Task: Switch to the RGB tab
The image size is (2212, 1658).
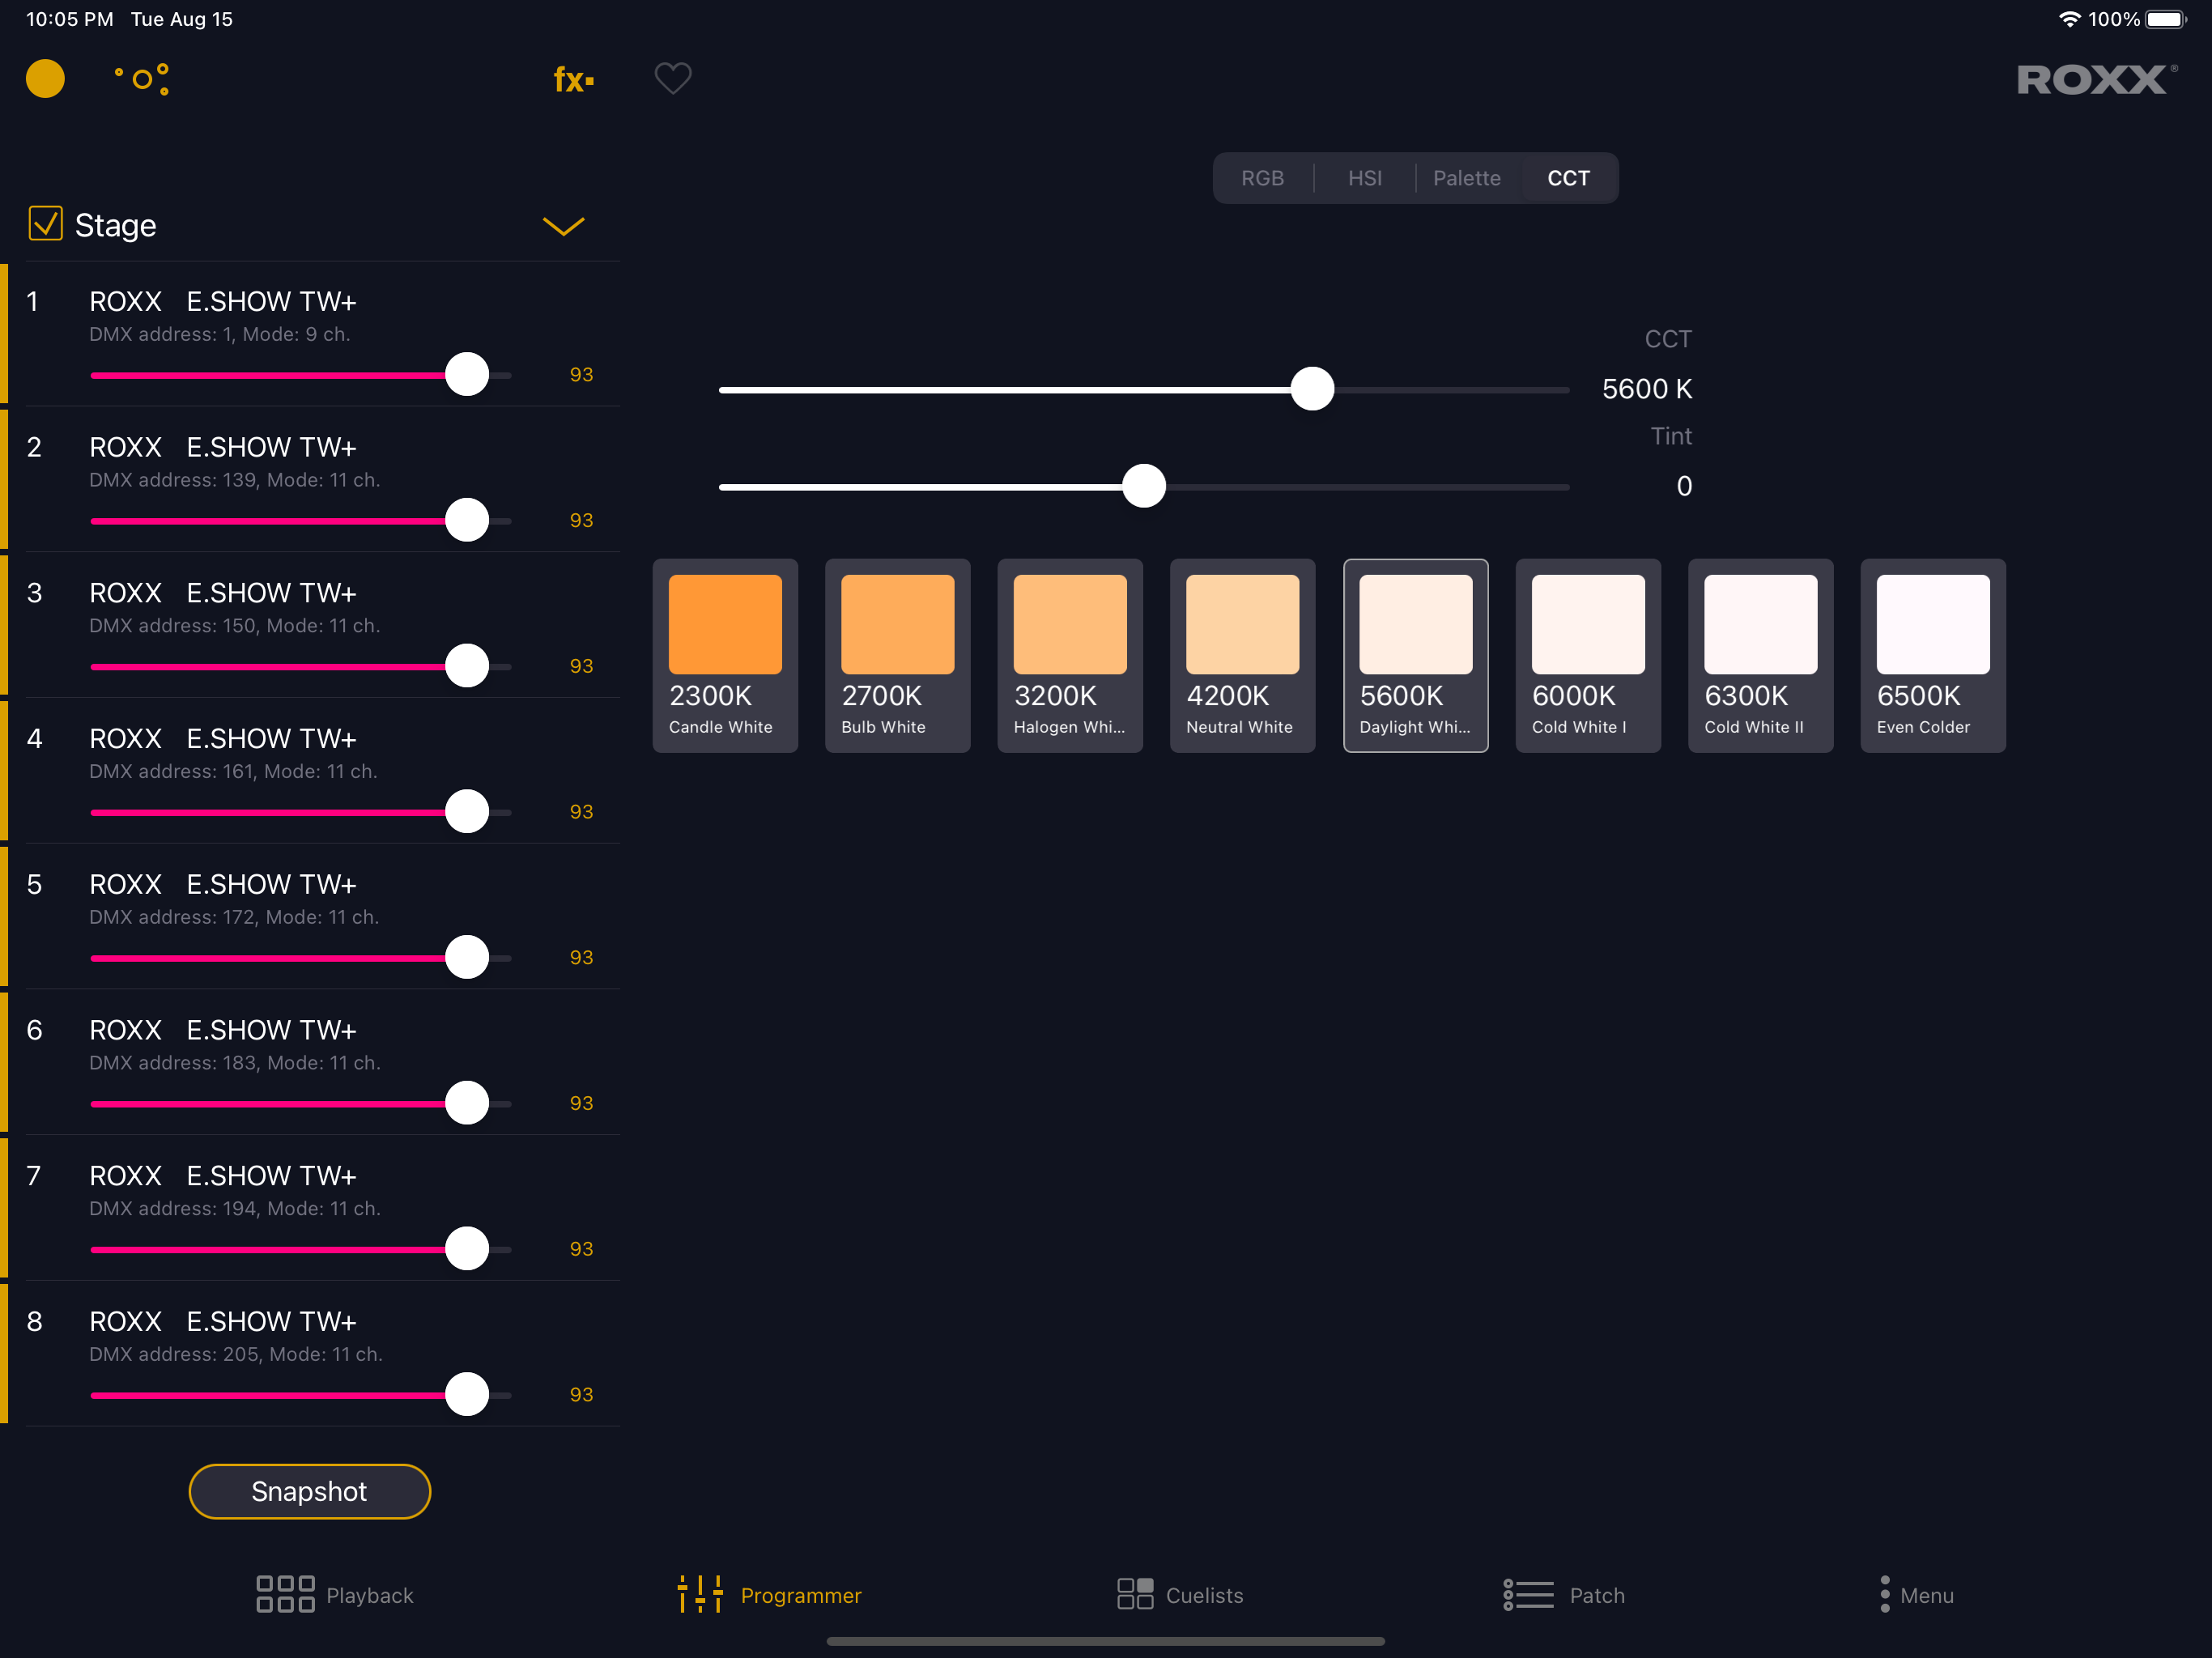Action: pos(1262,178)
